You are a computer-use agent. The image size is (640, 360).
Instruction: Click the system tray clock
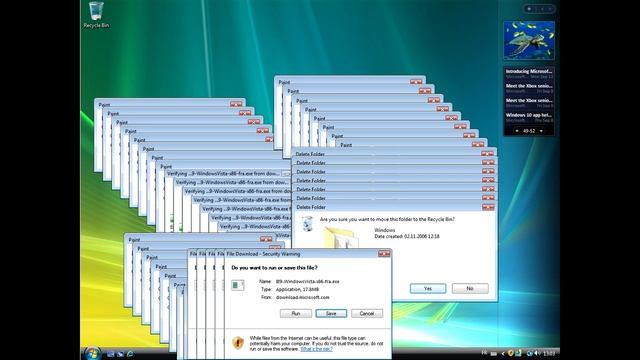pyautogui.click(x=549, y=353)
